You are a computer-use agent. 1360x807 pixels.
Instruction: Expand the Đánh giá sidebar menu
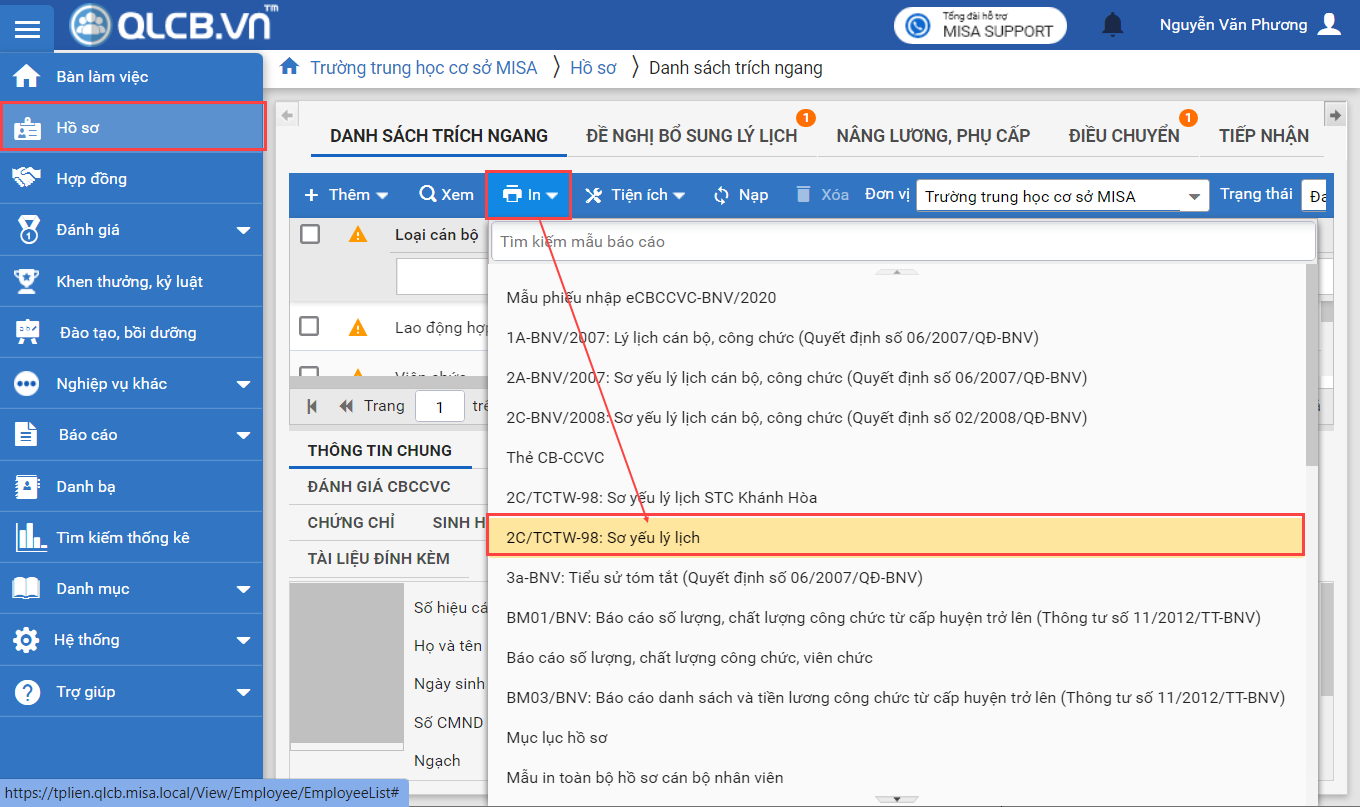pos(243,230)
